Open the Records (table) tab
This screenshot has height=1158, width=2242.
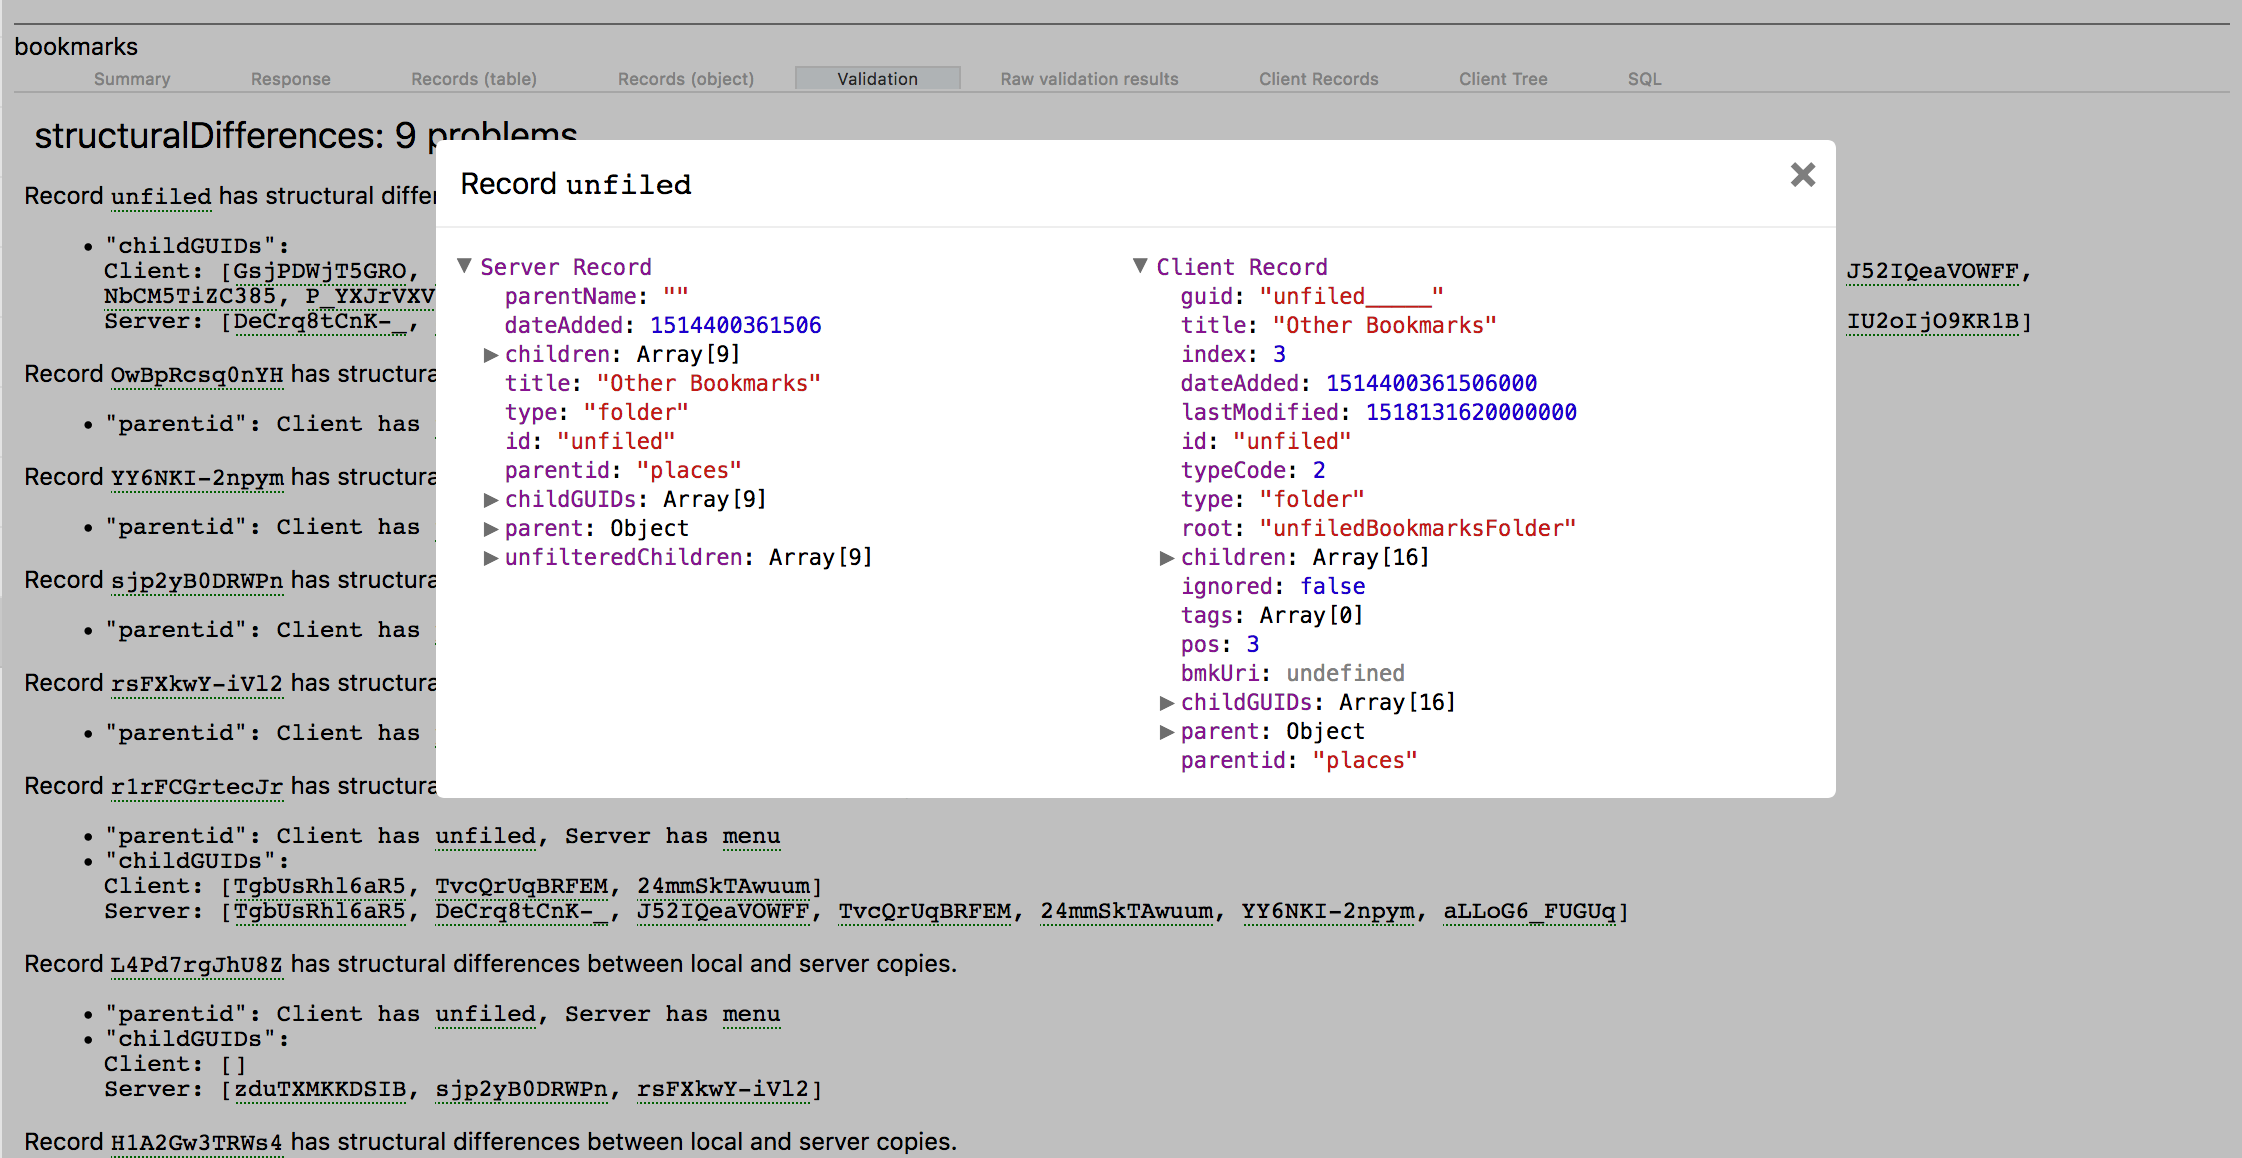tap(474, 79)
